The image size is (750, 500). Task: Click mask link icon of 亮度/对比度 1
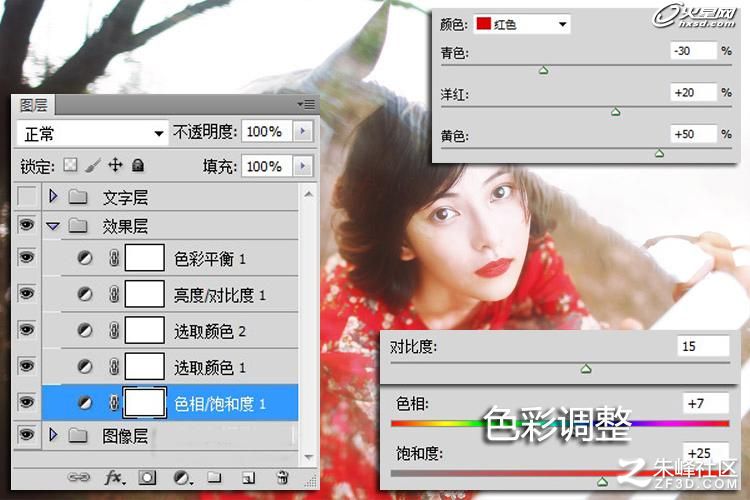pos(114,294)
